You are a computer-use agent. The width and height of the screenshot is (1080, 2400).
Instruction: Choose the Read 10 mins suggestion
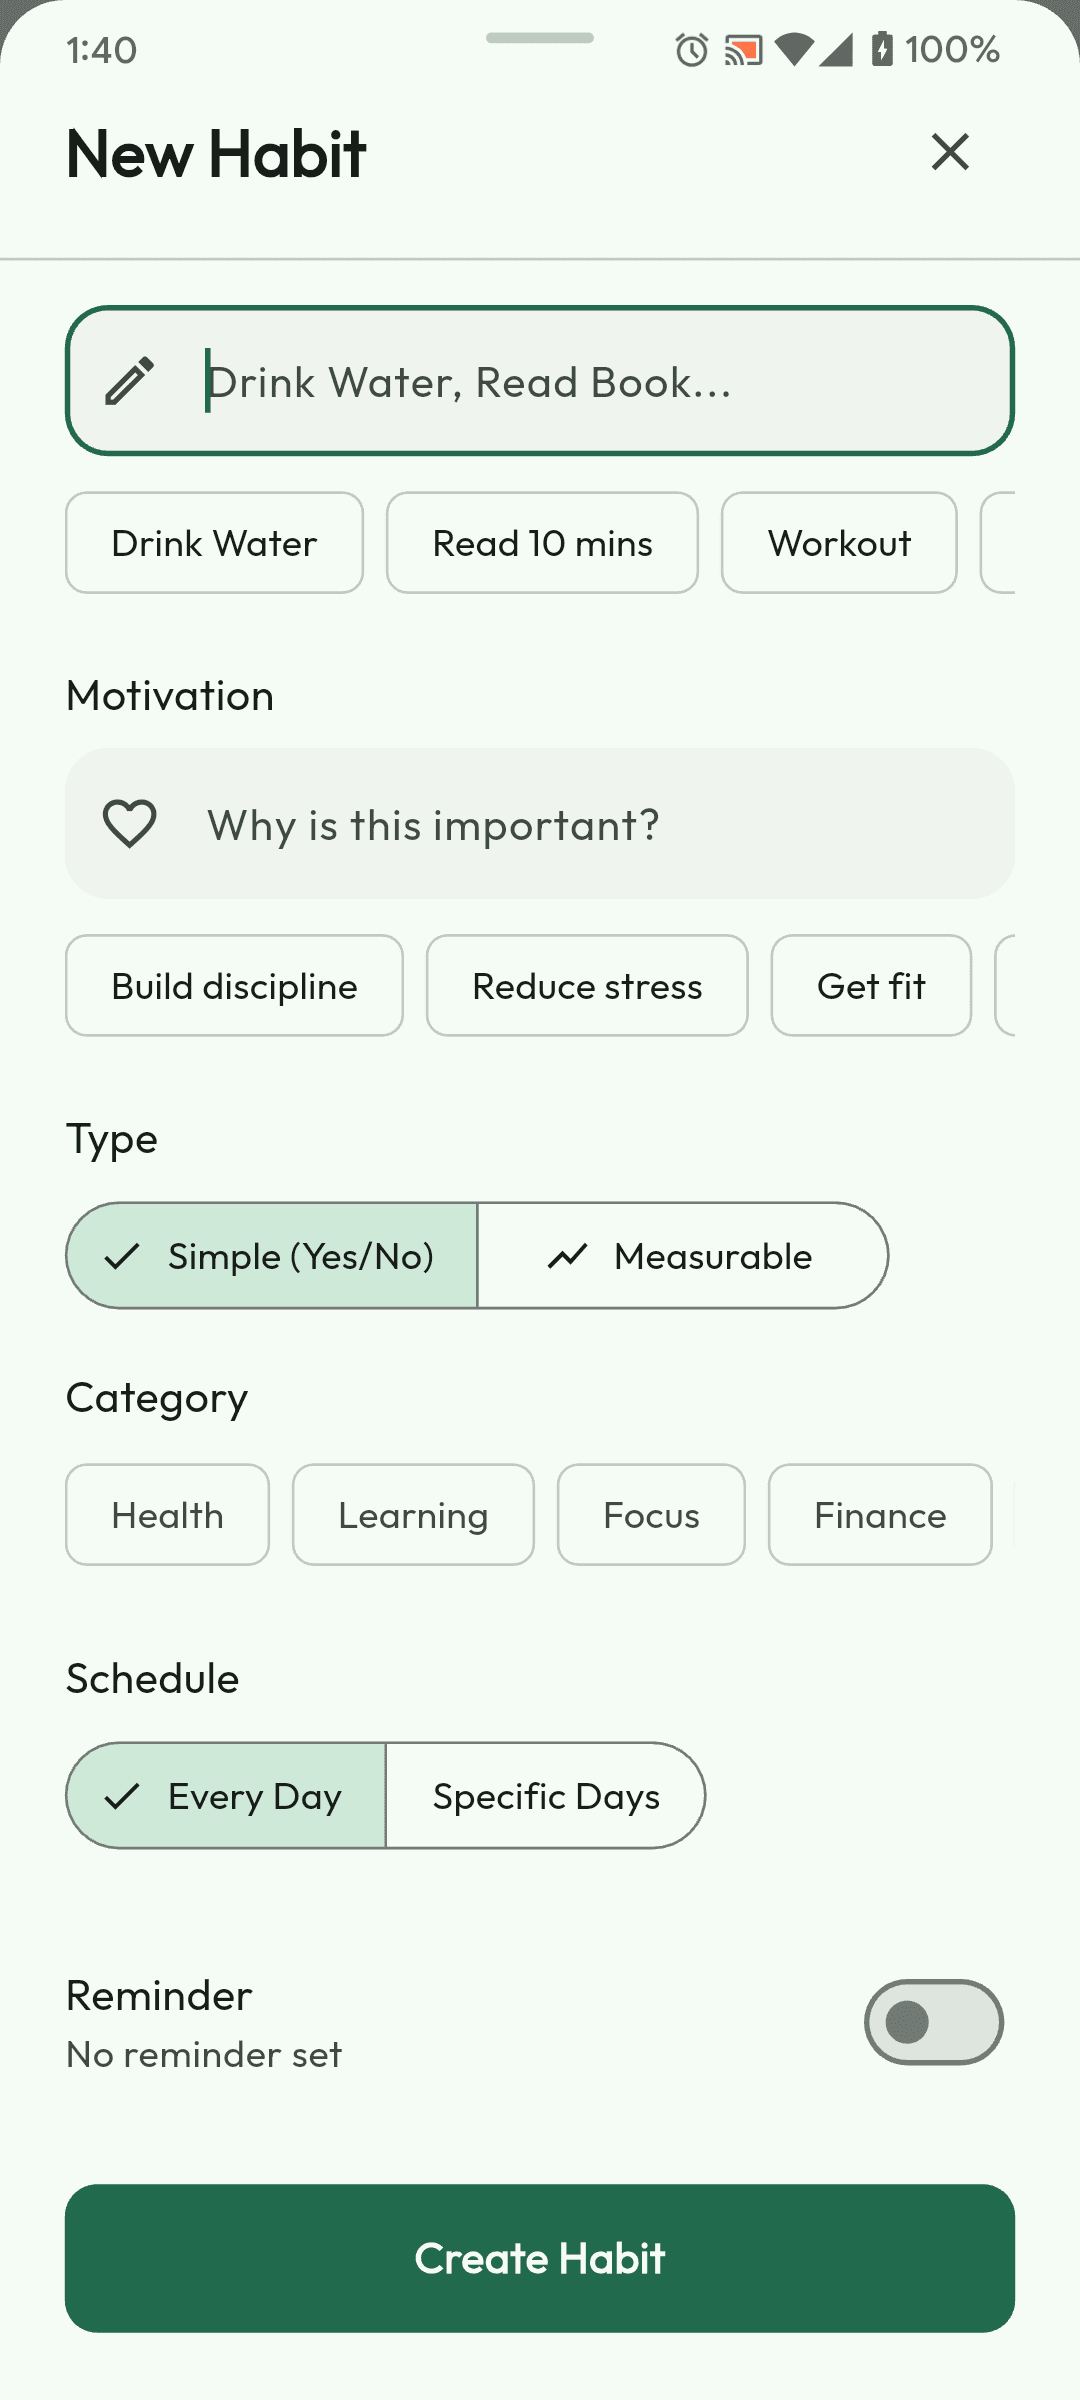point(542,543)
